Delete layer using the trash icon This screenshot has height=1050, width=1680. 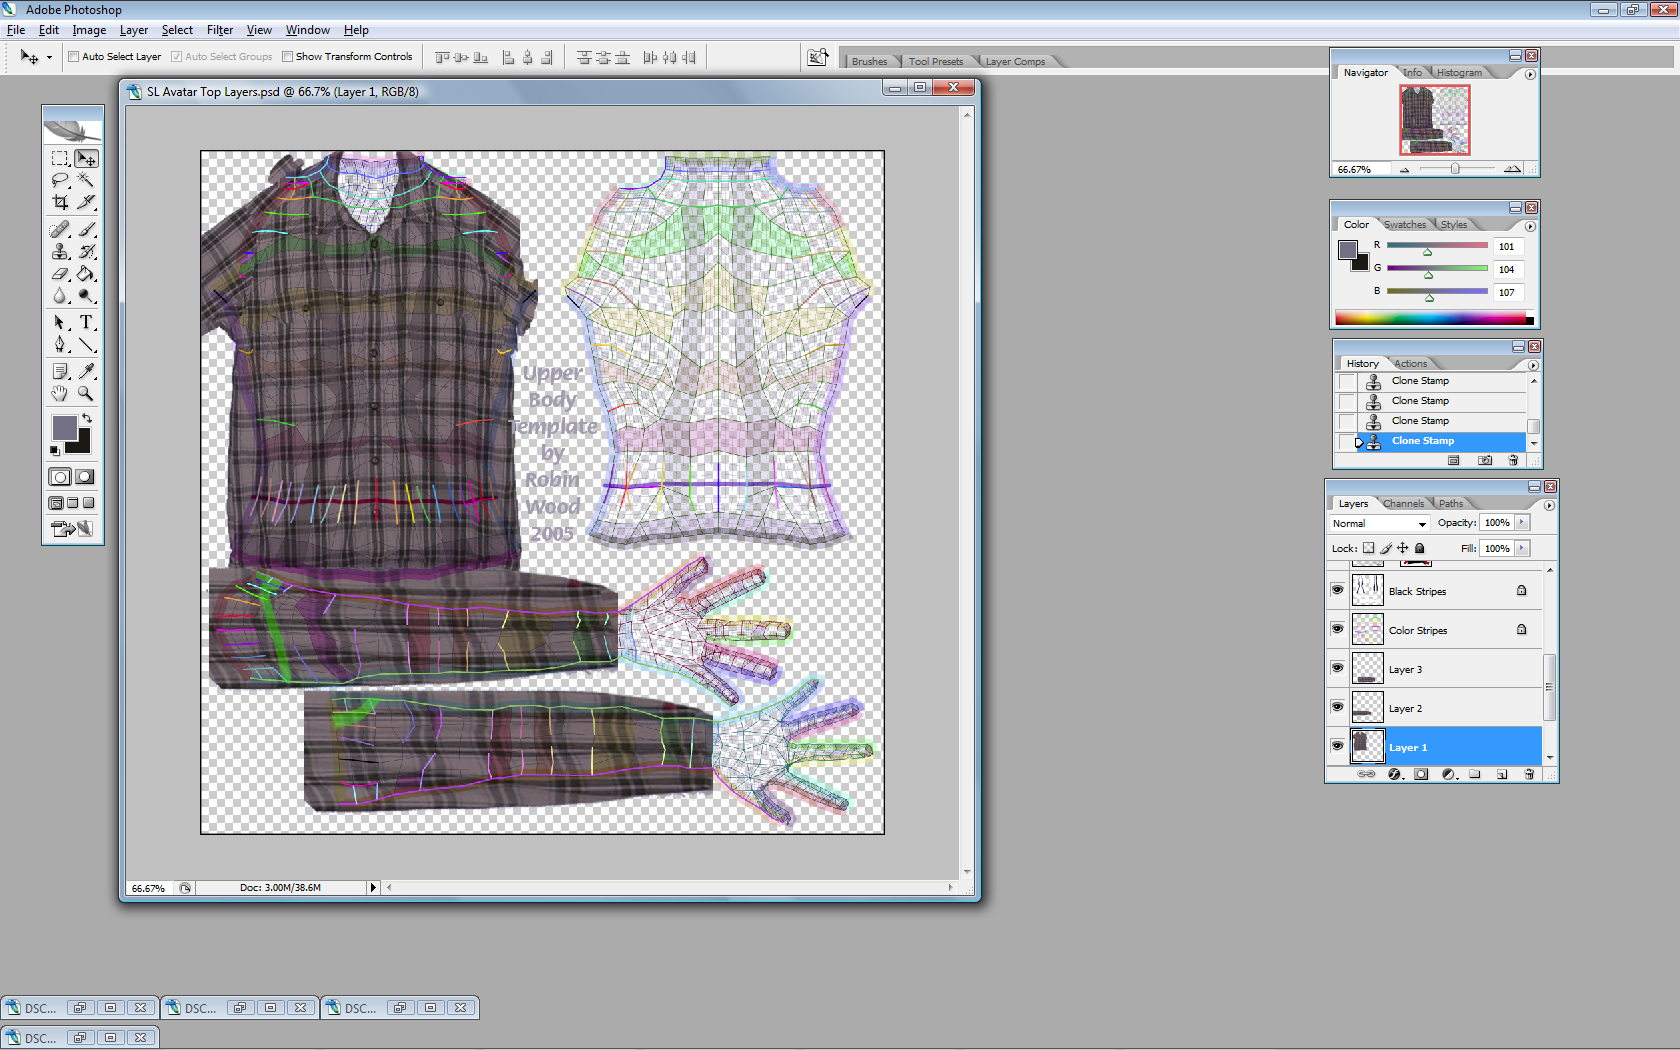click(1528, 774)
